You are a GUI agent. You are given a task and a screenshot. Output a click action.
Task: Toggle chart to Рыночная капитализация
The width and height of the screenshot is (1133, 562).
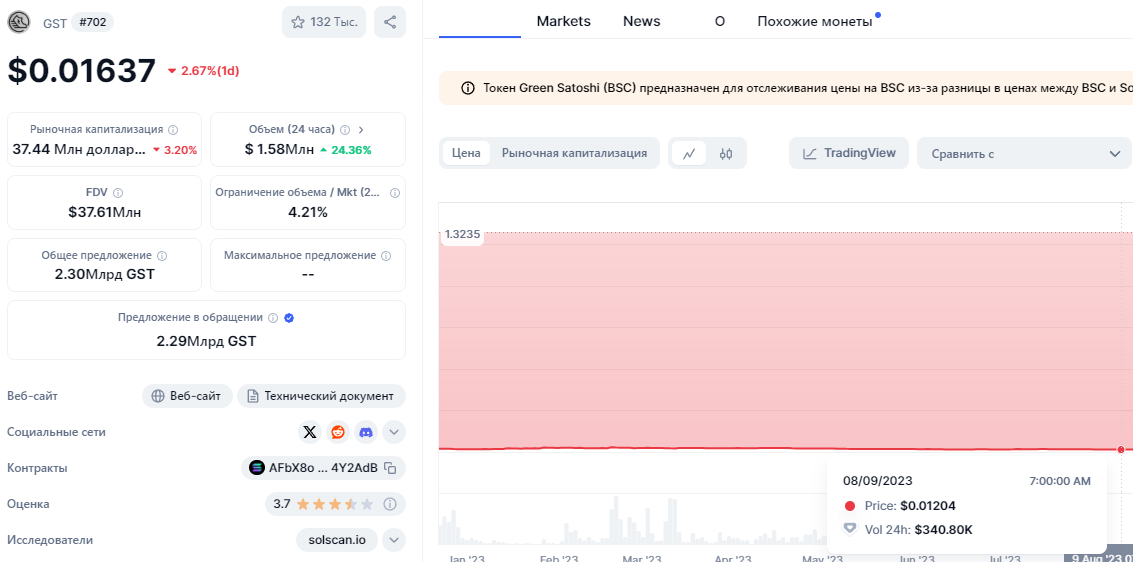coord(574,153)
